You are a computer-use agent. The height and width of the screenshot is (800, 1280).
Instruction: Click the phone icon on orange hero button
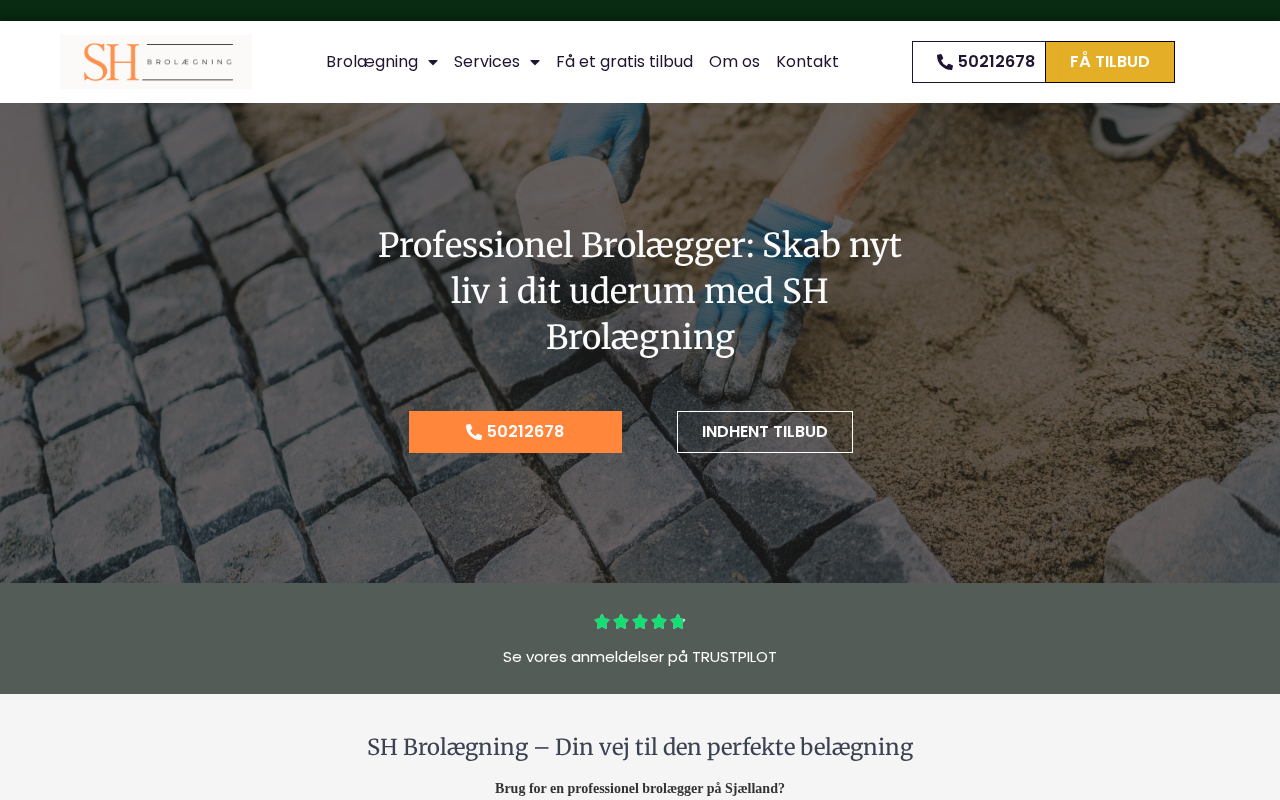474,432
